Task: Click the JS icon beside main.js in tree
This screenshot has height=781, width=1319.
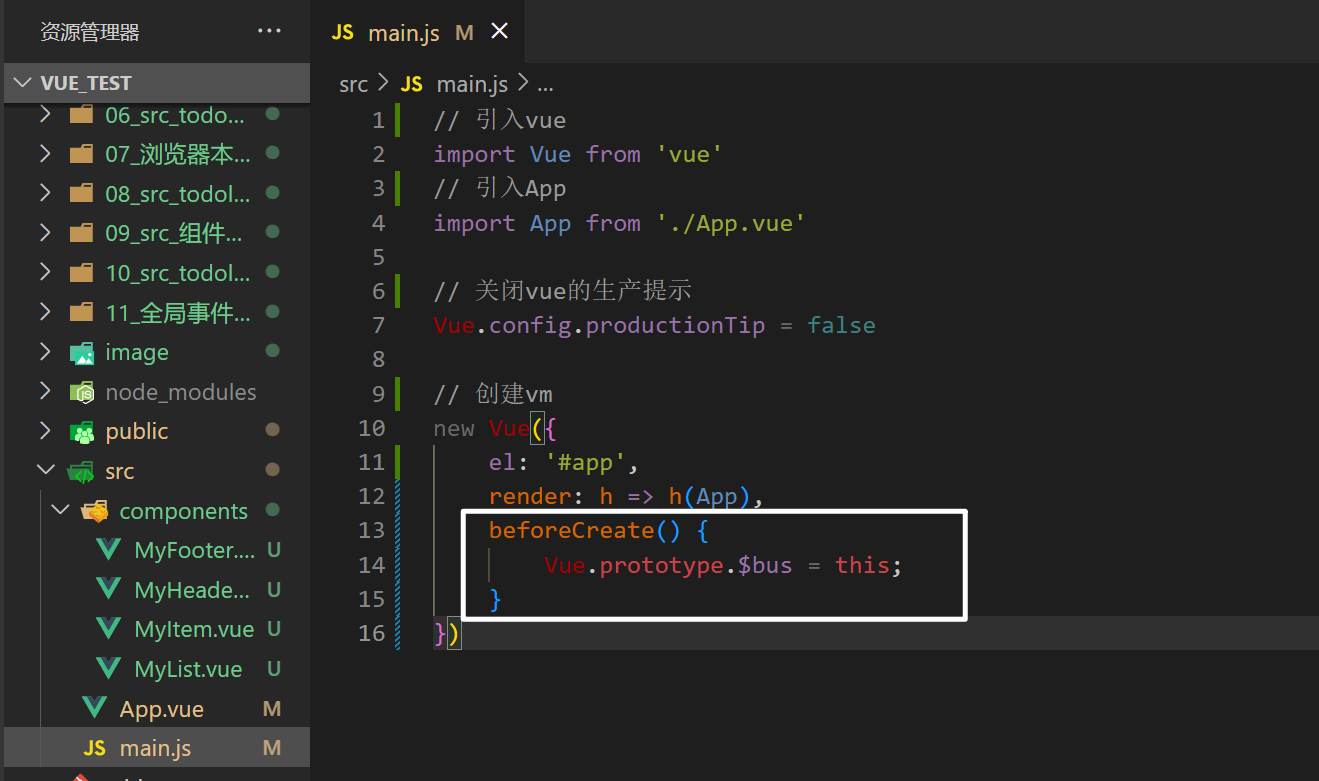Action: pos(95,748)
